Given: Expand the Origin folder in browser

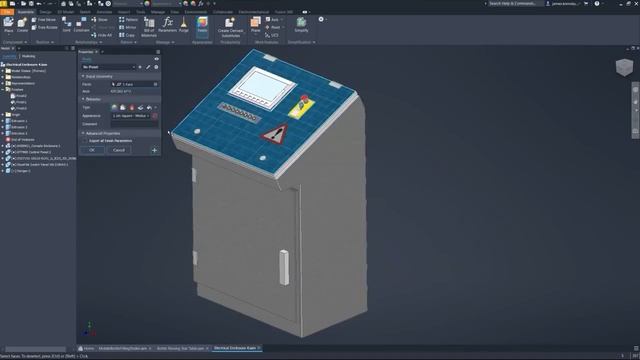Looking at the screenshot, I should pos(2,115).
